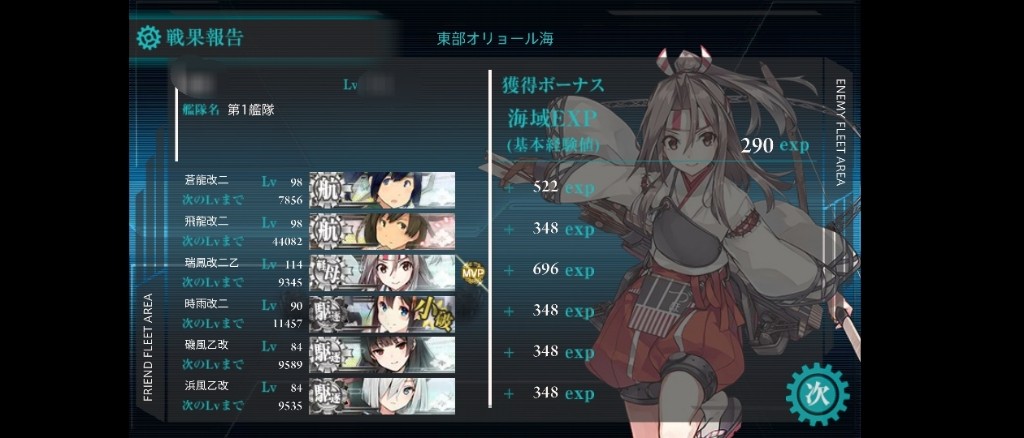Image resolution: width=1024 pixels, height=438 pixels.
Task: Click the 696 exp MVP bonus line
Action: [562, 269]
